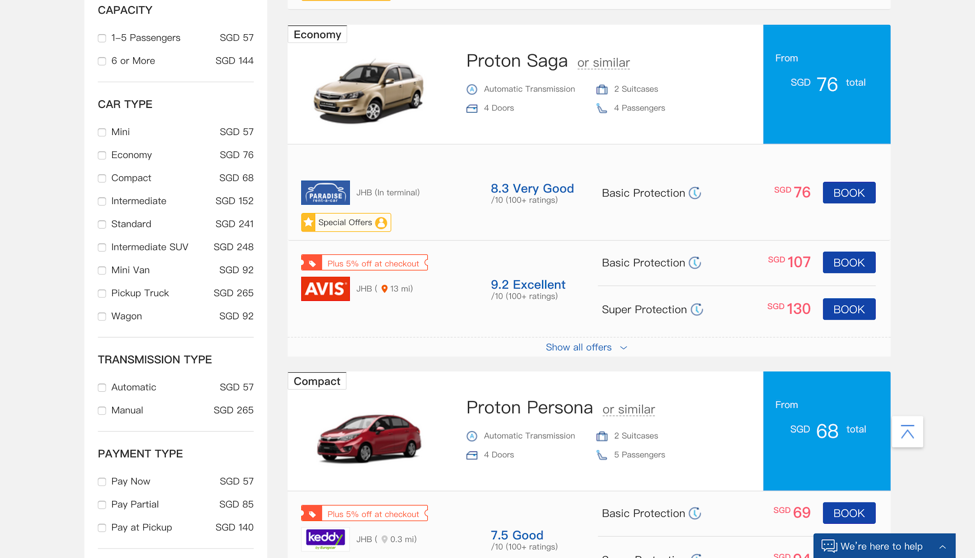
Task: Book the Paradise SGD 76 offer
Action: [x=849, y=193]
